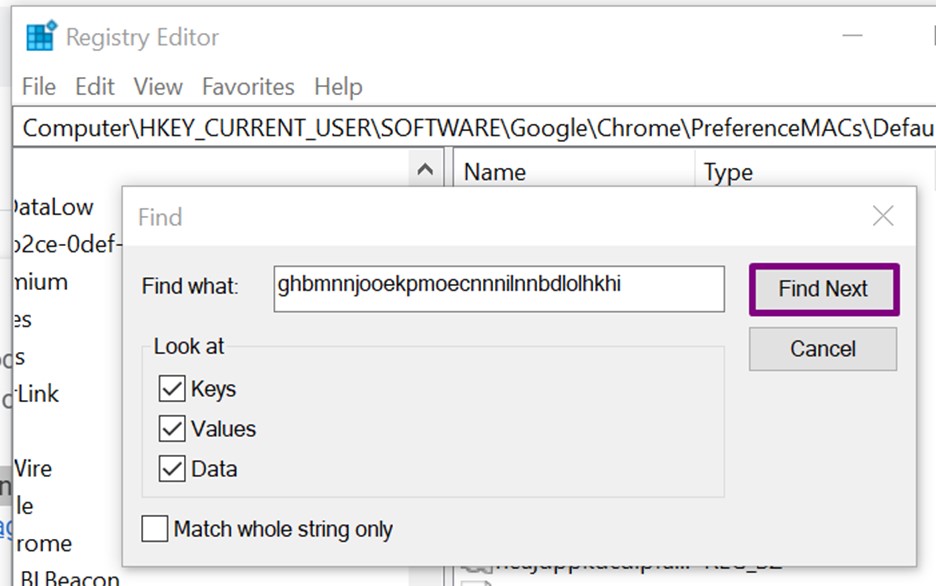Close the Find dialog with X
Viewport: 936px width, 586px height.
click(882, 216)
